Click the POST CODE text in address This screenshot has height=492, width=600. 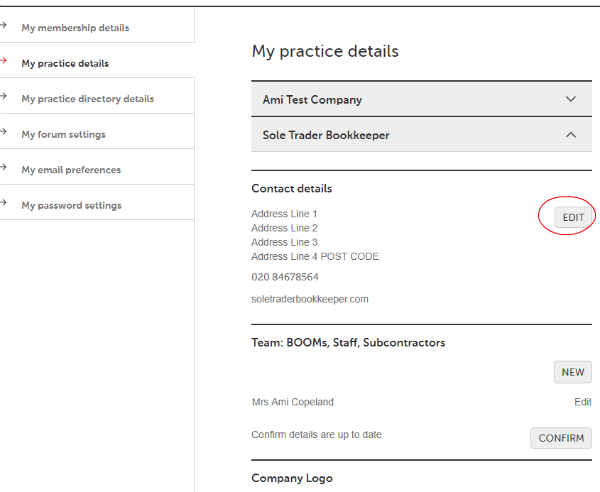349,257
